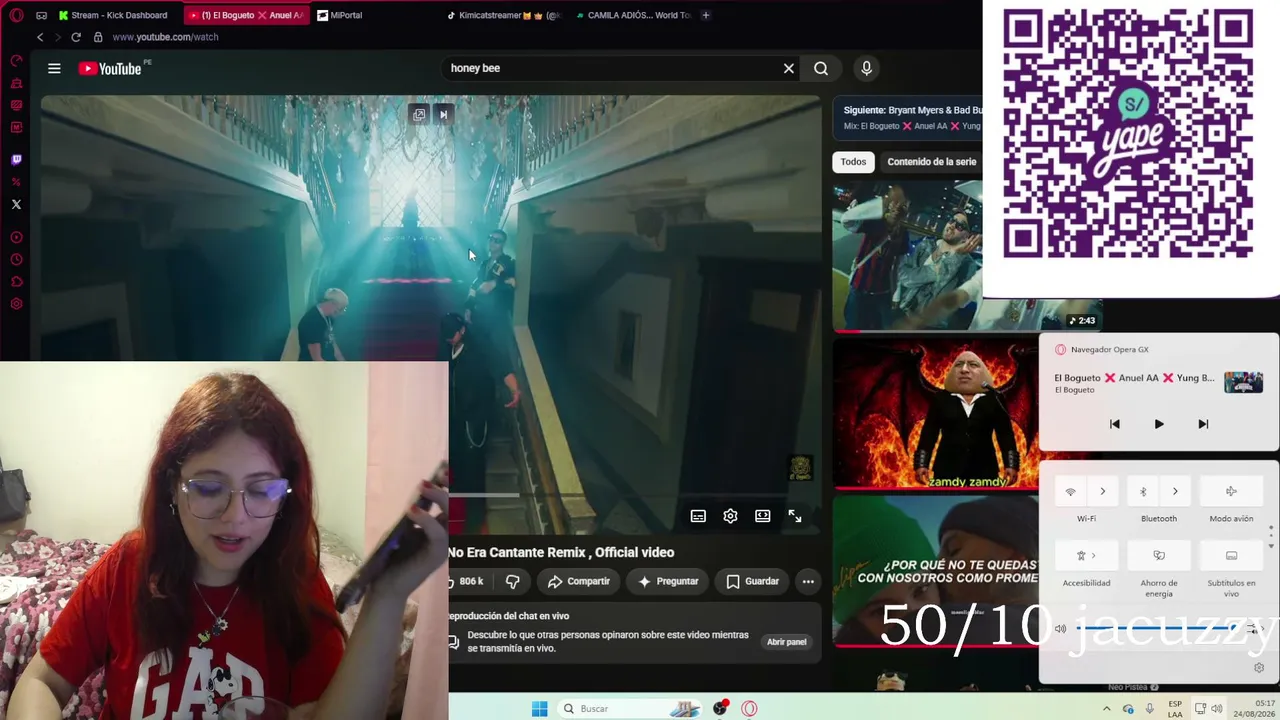Add a new browser tab
Viewport: 1280px width, 720px height.
pos(706,15)
